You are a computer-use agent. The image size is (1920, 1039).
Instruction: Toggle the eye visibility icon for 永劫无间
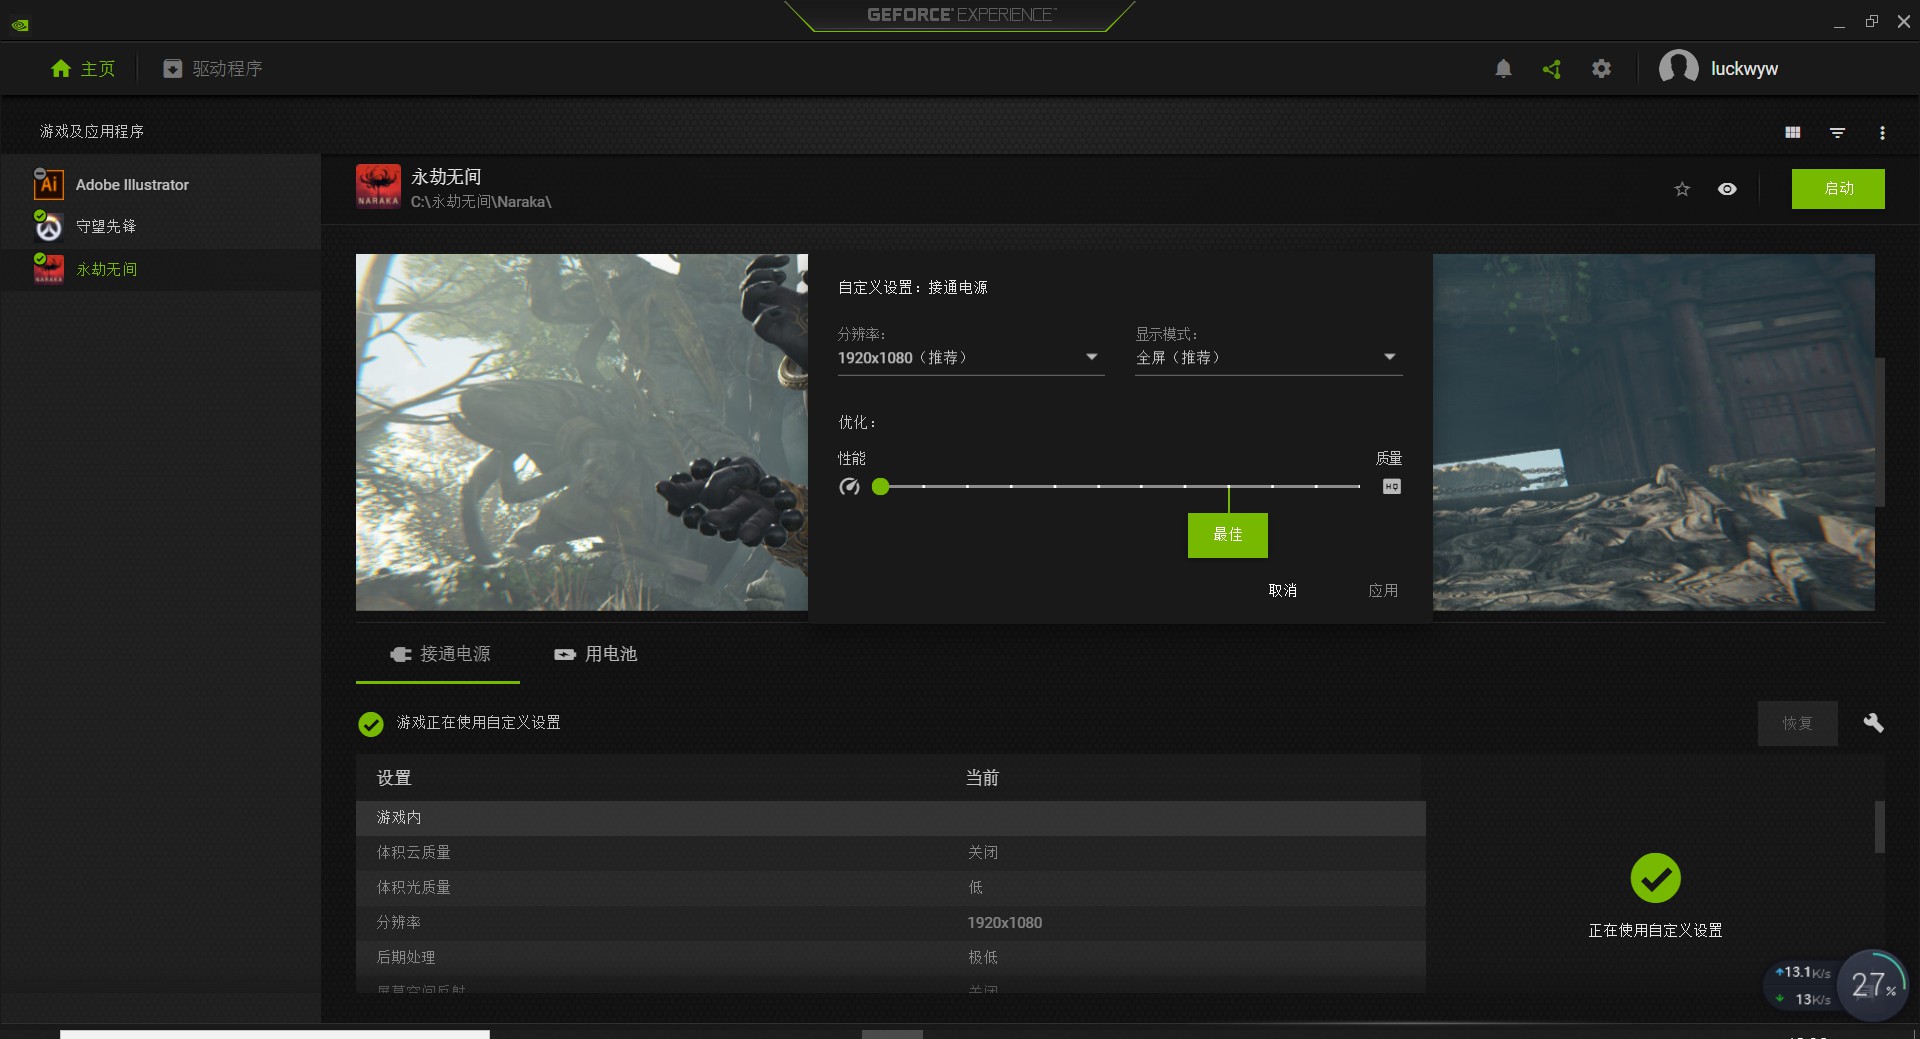point(1727,189)
